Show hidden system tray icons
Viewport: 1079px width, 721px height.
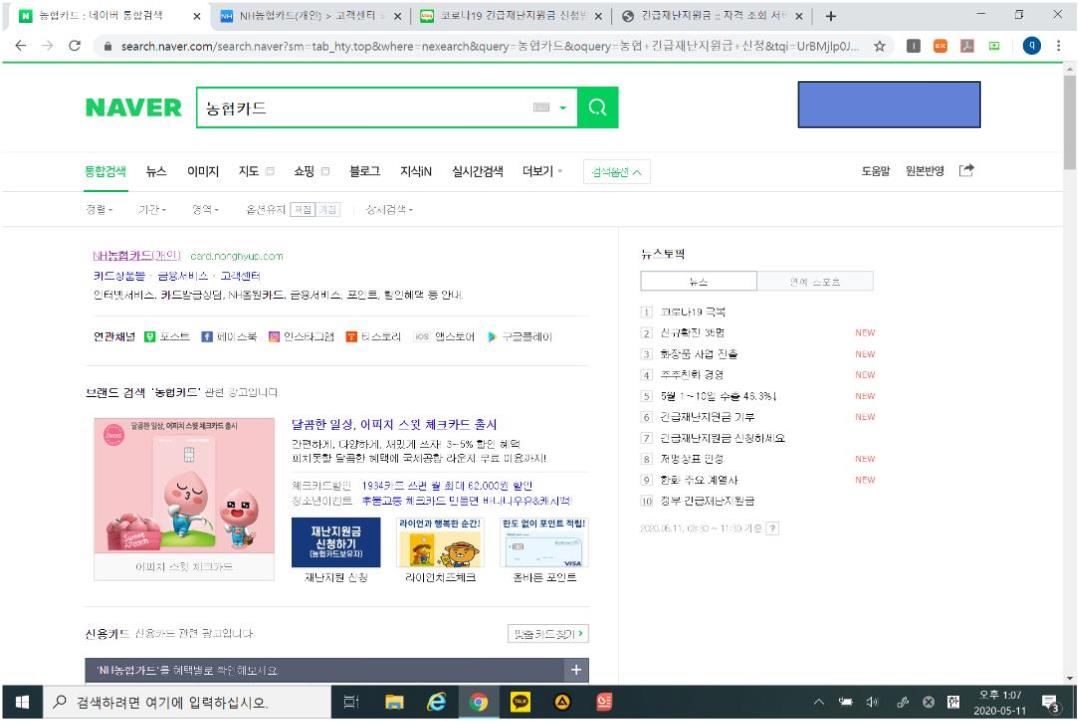pyautogui.click(x=819, y=702)
